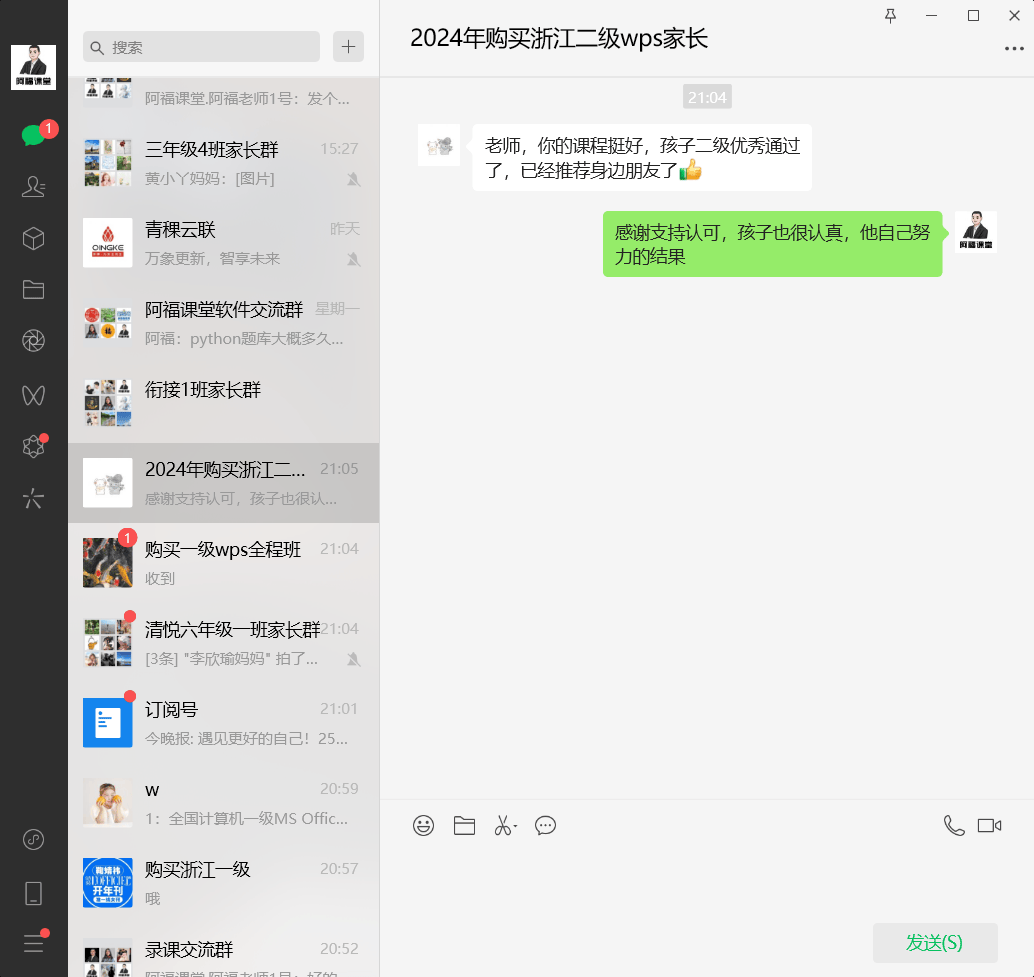
Task: Click the 21:04 timestamp label
Action: pyautogui.click(x=707, y=97)
